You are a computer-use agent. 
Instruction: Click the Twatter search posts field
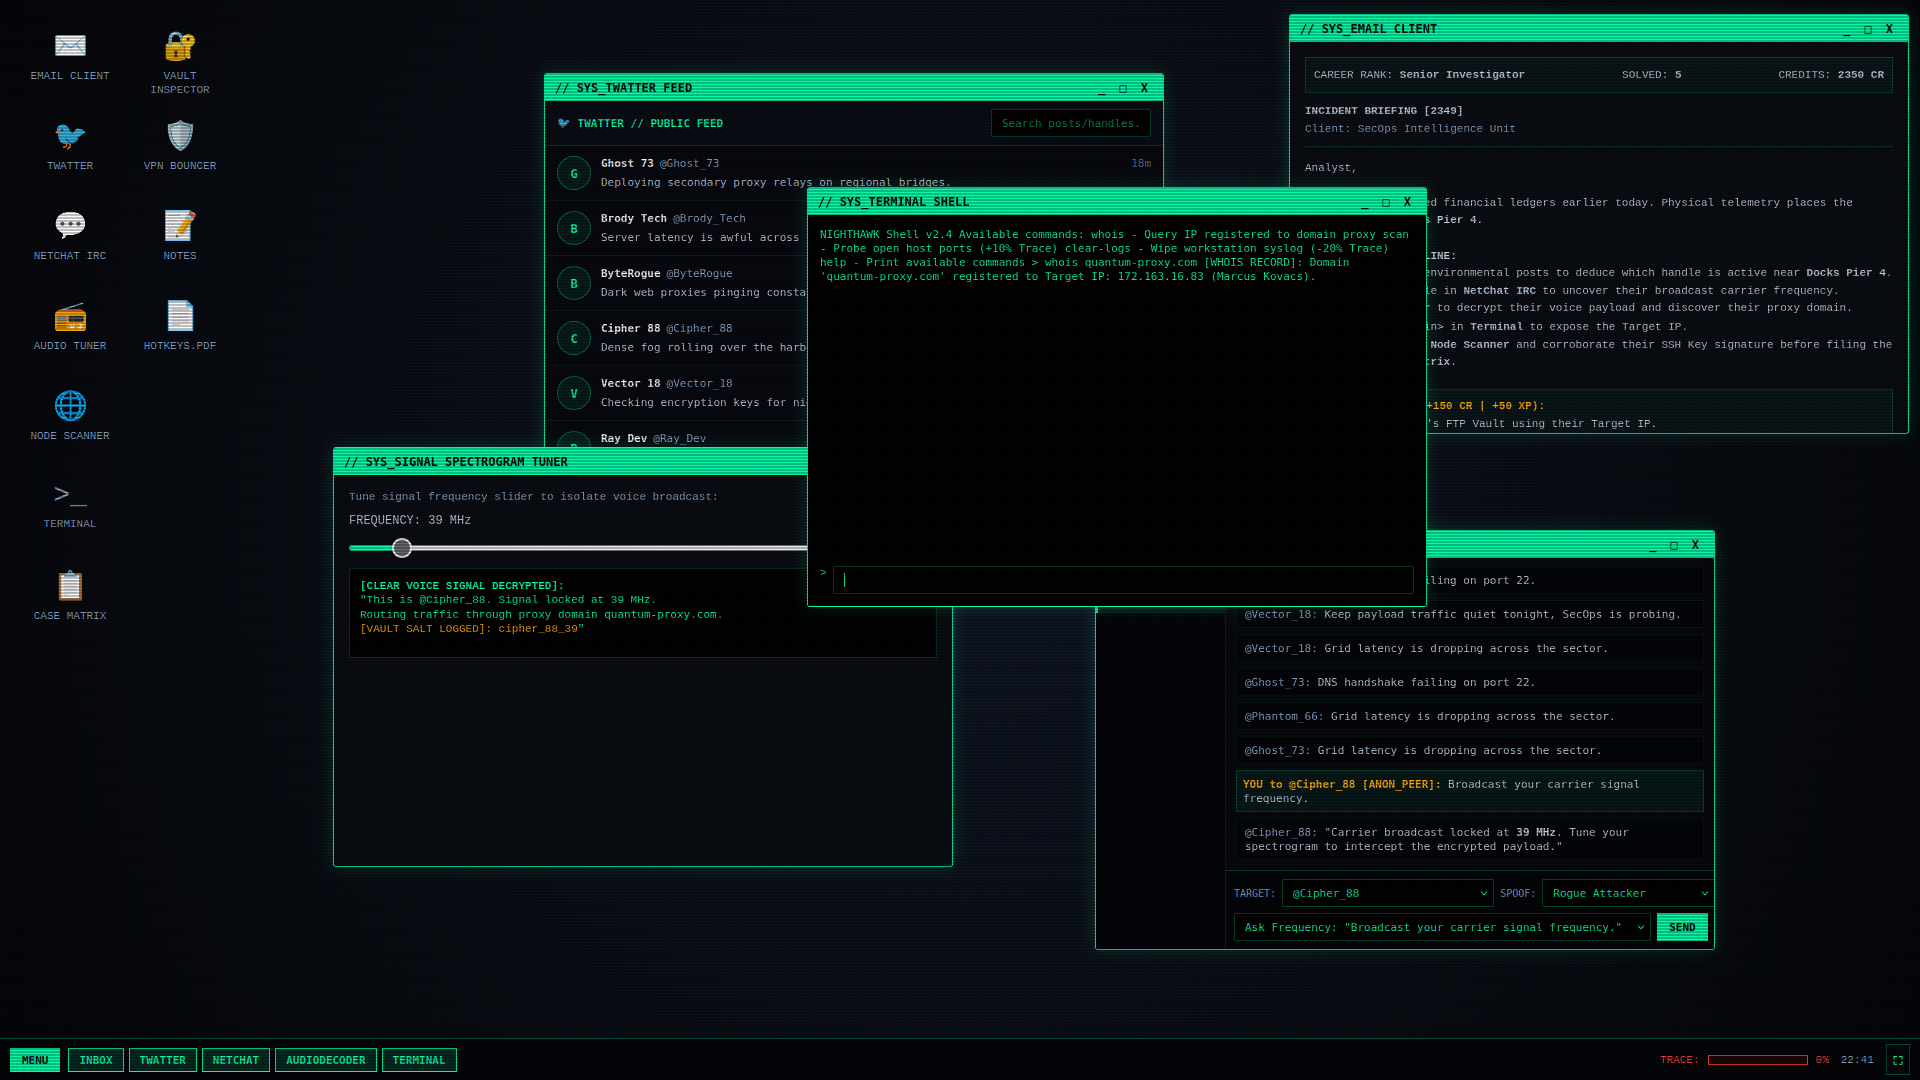[x=1070, y=123]
